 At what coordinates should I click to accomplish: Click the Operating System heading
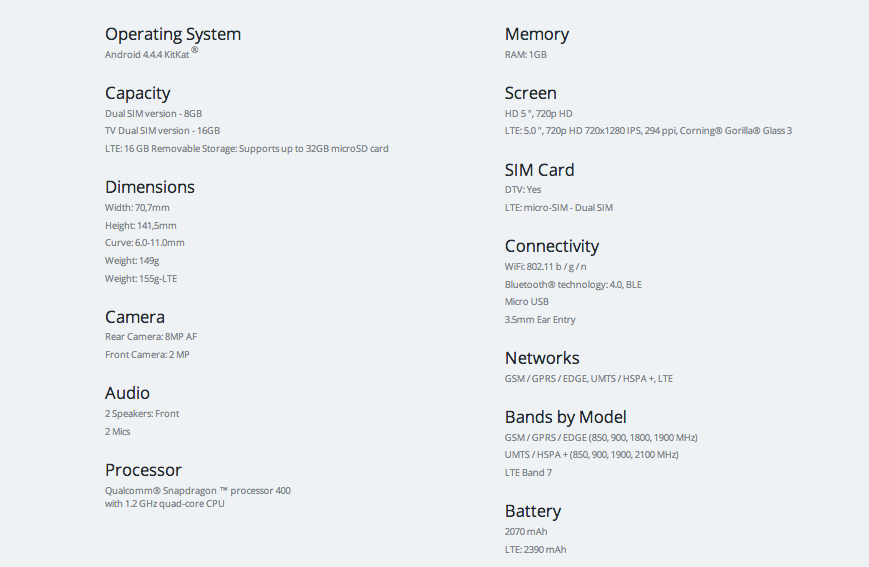pos(172,34)
